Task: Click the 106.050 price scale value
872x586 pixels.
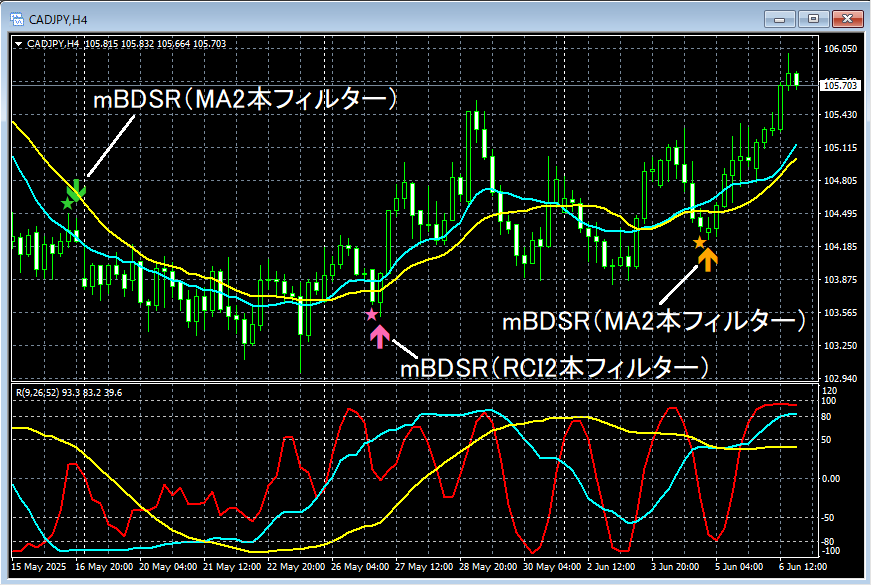Action: coord(840,48)
